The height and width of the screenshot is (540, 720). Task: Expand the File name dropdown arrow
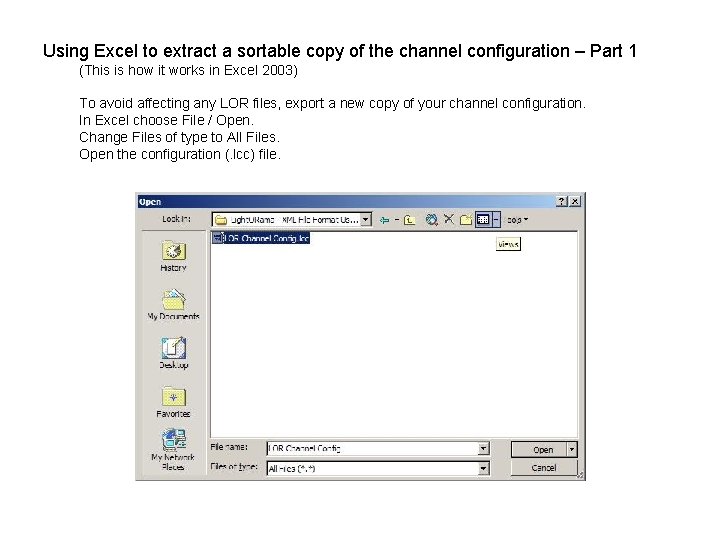click(484, 449)
